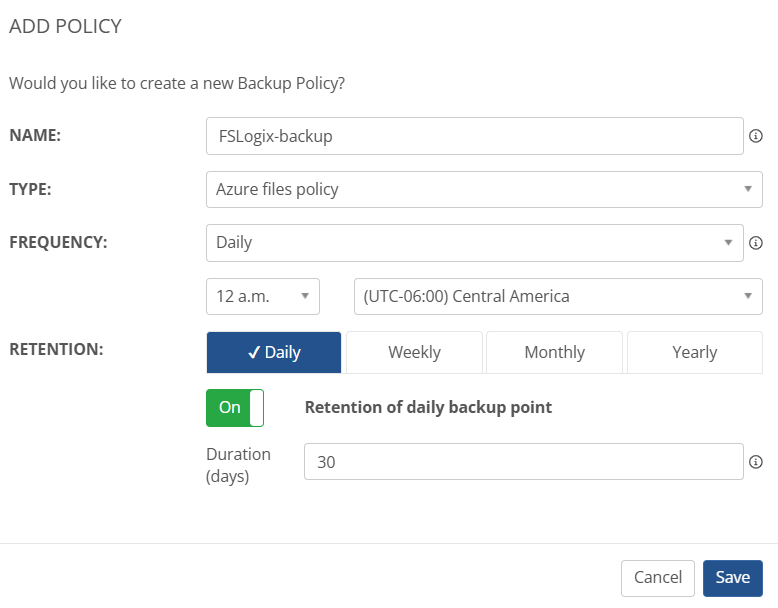Viewport: 778px width, 608px height.
Task: Expand the Frequency dropdown set to Daily
Action: click(474, 242)
